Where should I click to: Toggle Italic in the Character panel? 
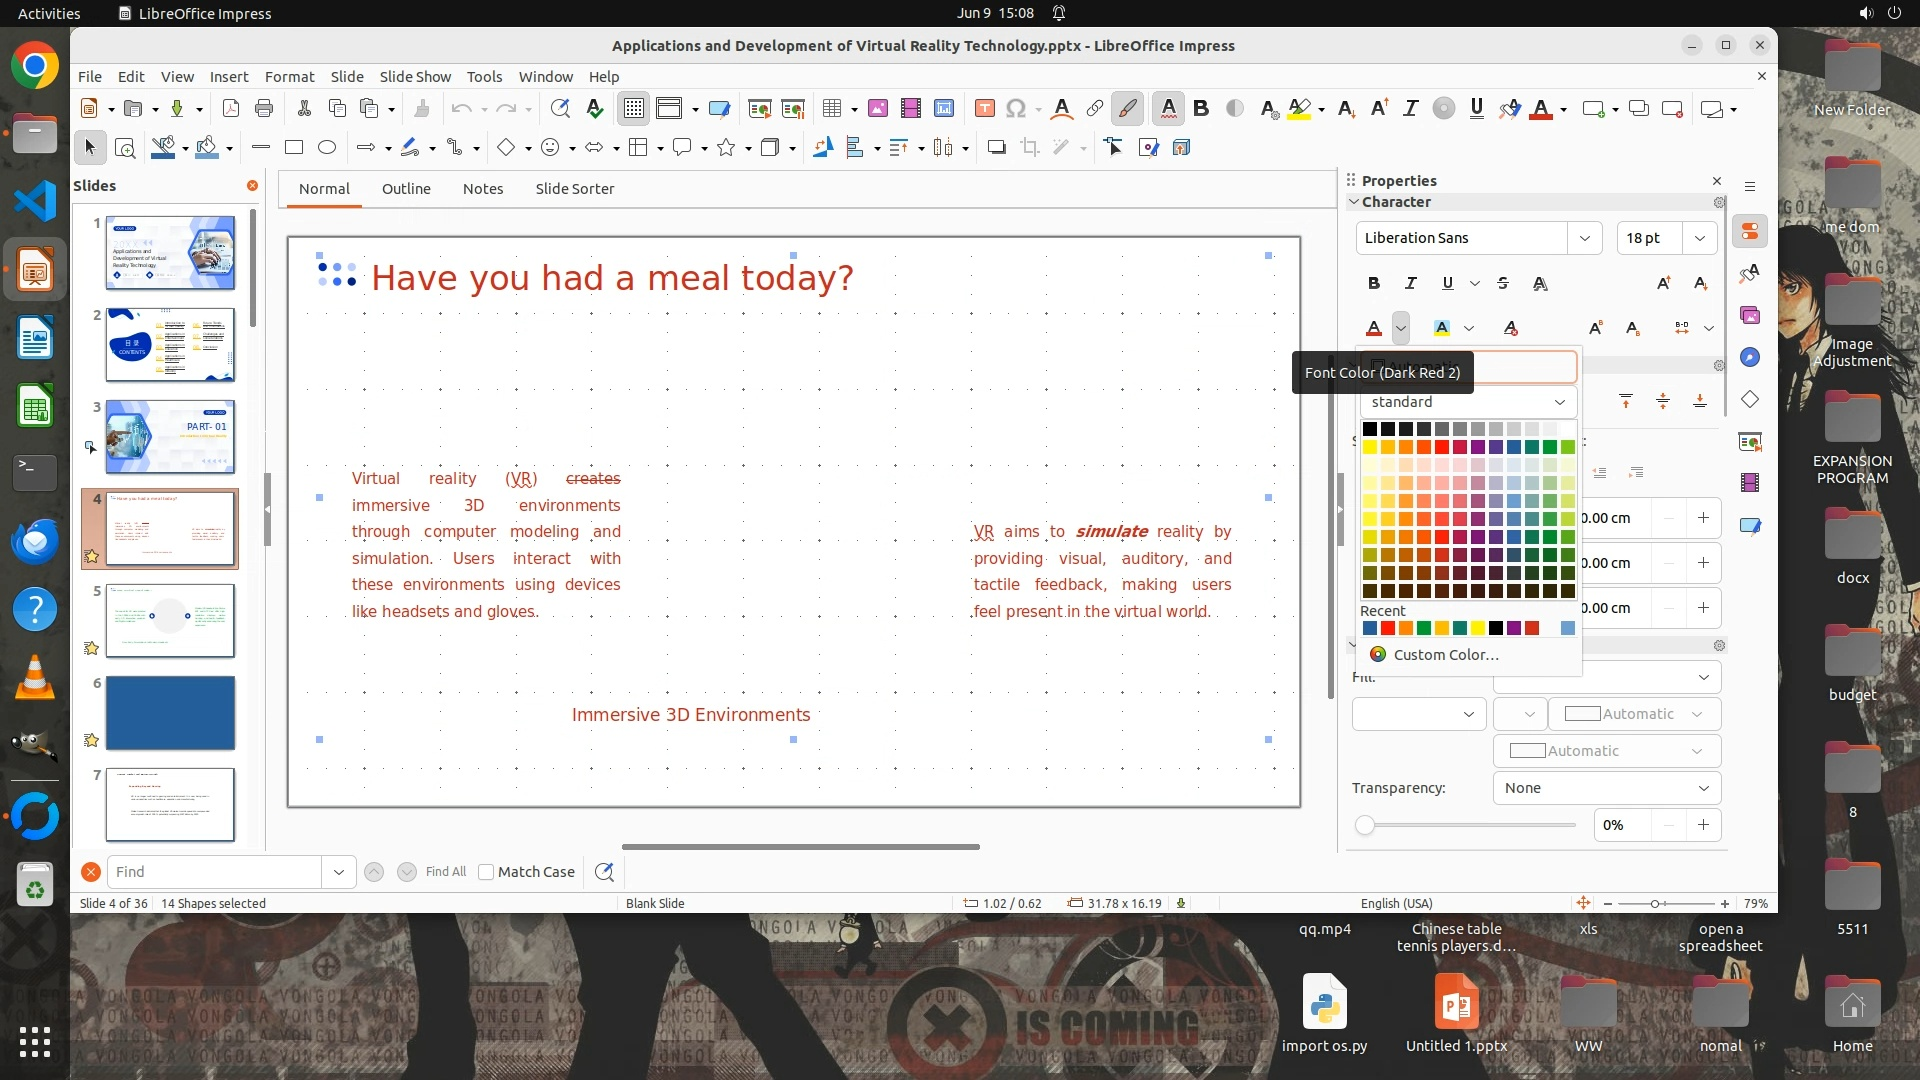pos(1411,284)
